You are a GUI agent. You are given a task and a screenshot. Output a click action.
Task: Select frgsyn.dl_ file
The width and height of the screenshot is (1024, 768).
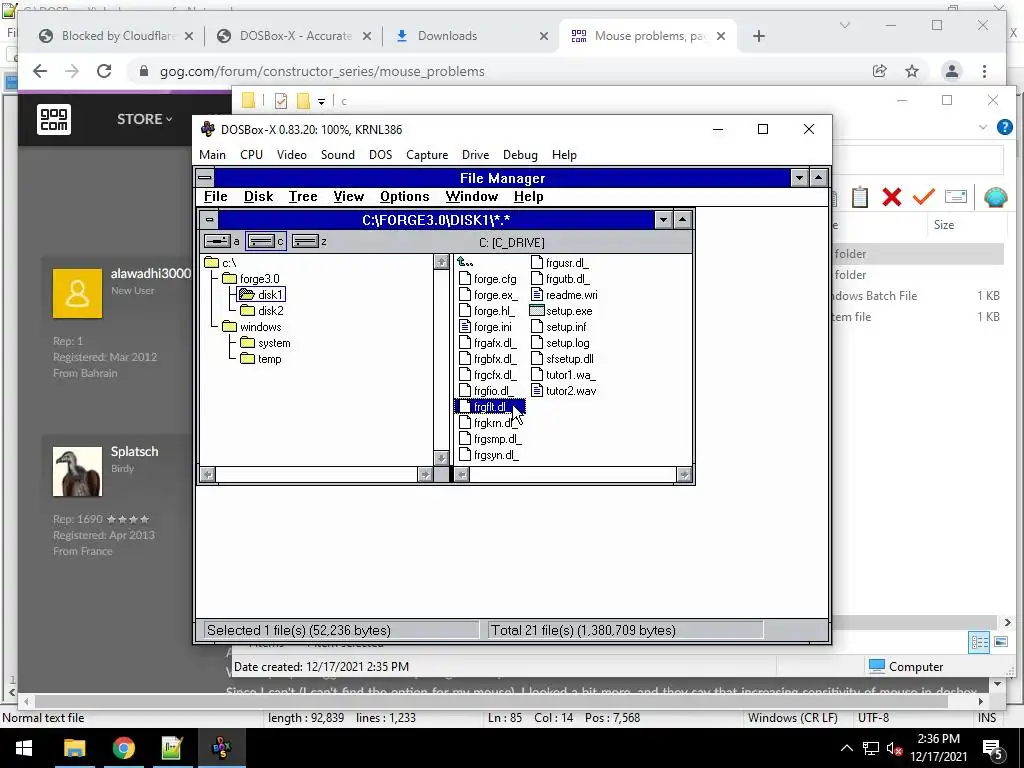489,455
